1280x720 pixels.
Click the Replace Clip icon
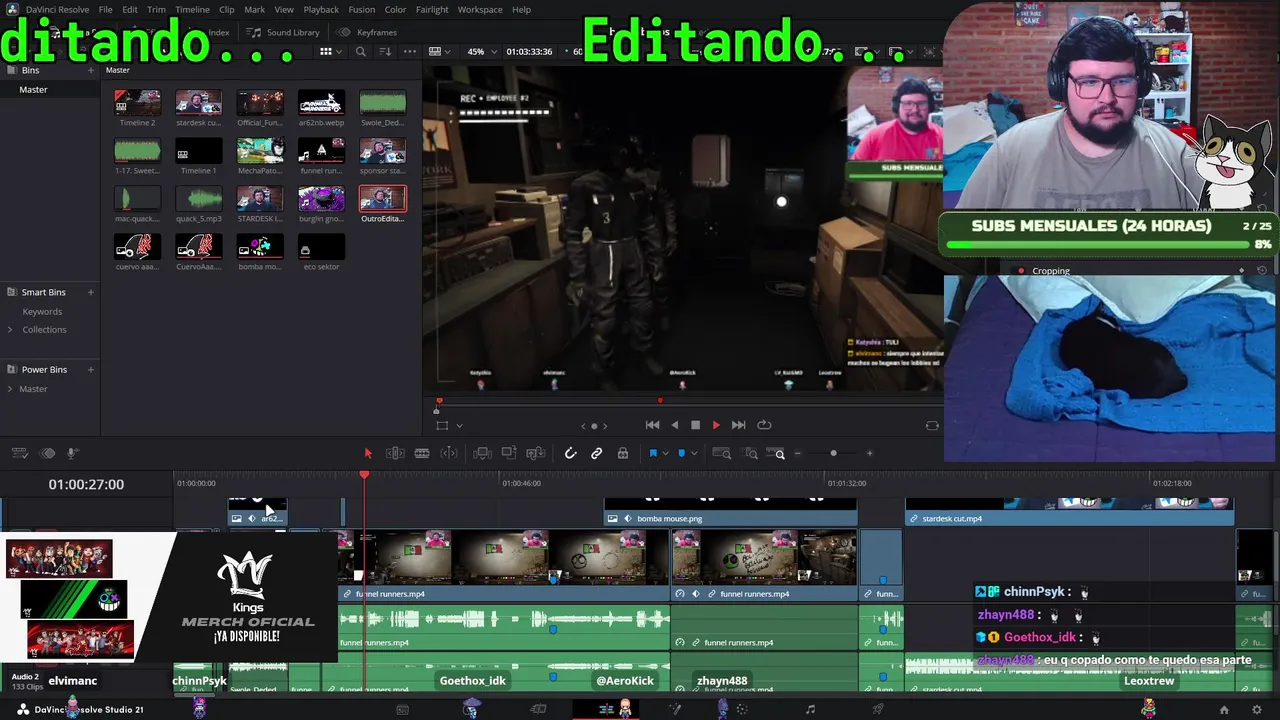tap(535, 453)
